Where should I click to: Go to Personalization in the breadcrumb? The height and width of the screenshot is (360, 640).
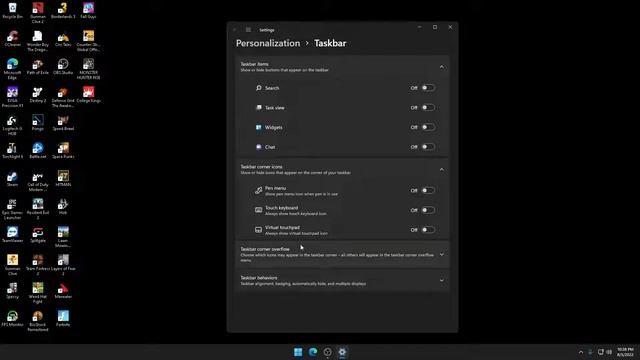pos(268,43)
